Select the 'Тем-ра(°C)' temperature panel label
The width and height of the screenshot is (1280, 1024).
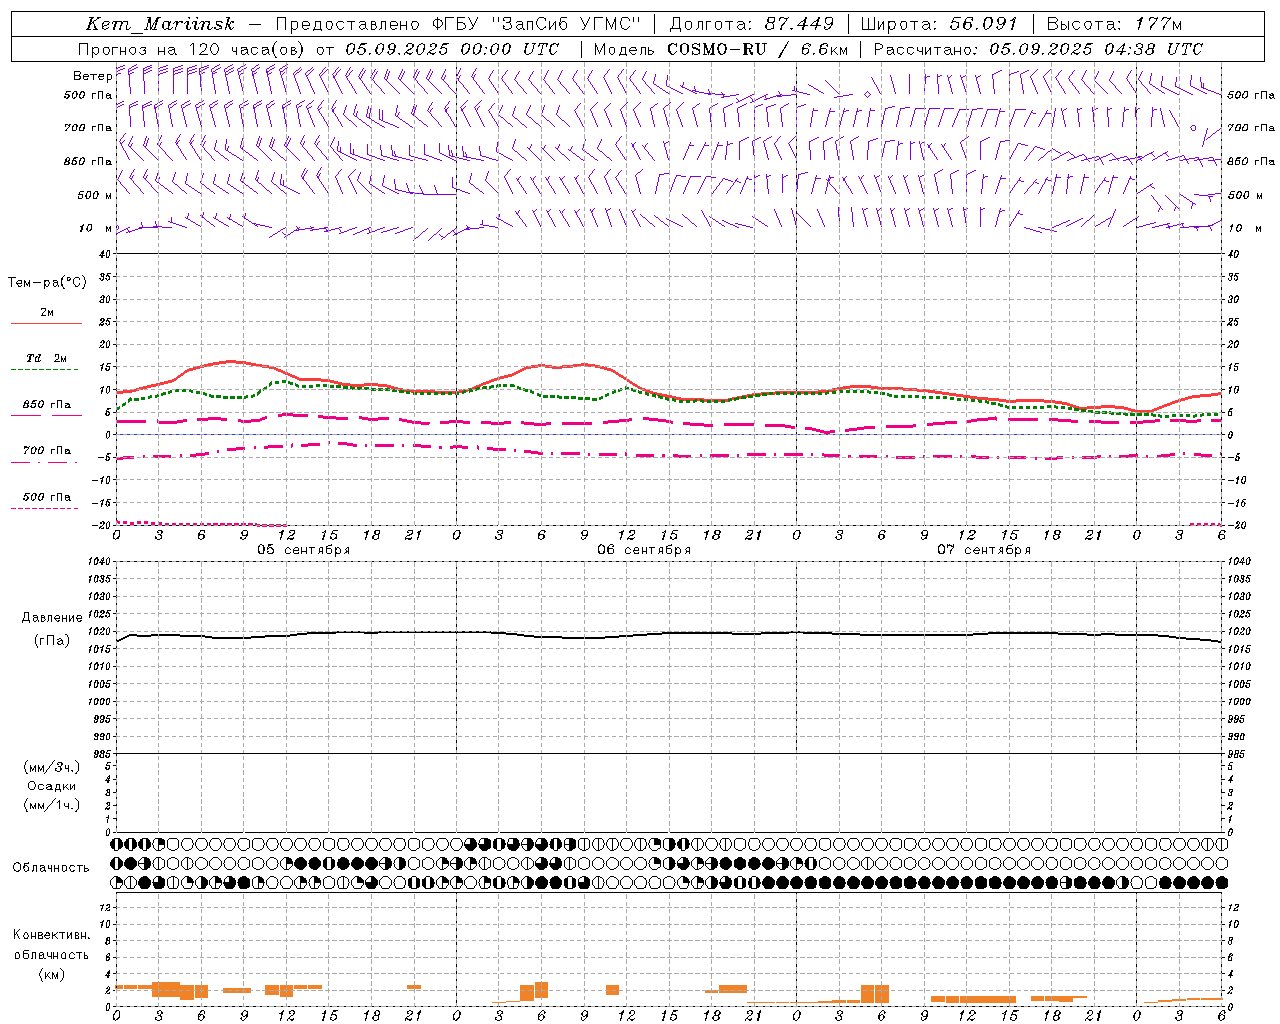click(x=47, y=283)
